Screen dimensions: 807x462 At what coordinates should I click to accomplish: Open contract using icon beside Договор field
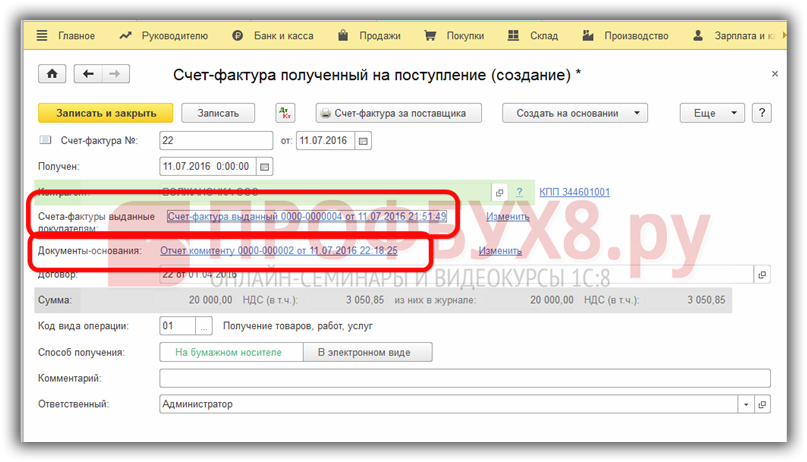point(761,275)
